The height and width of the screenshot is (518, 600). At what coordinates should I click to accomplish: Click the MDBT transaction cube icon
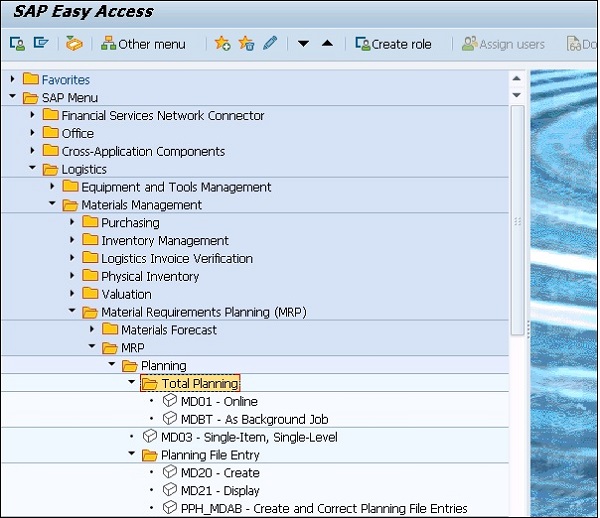(170, 419)
